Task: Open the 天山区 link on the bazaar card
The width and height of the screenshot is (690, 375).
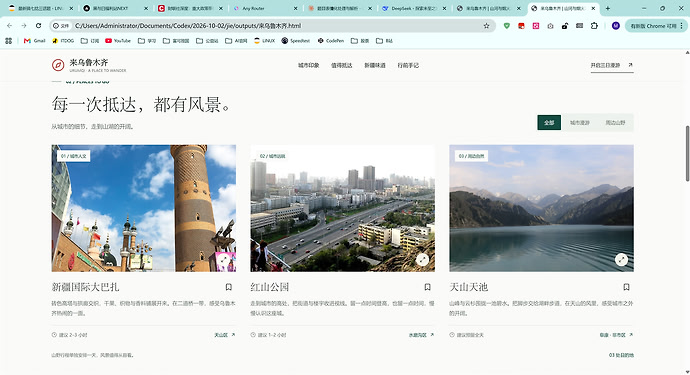Action: 224,335
